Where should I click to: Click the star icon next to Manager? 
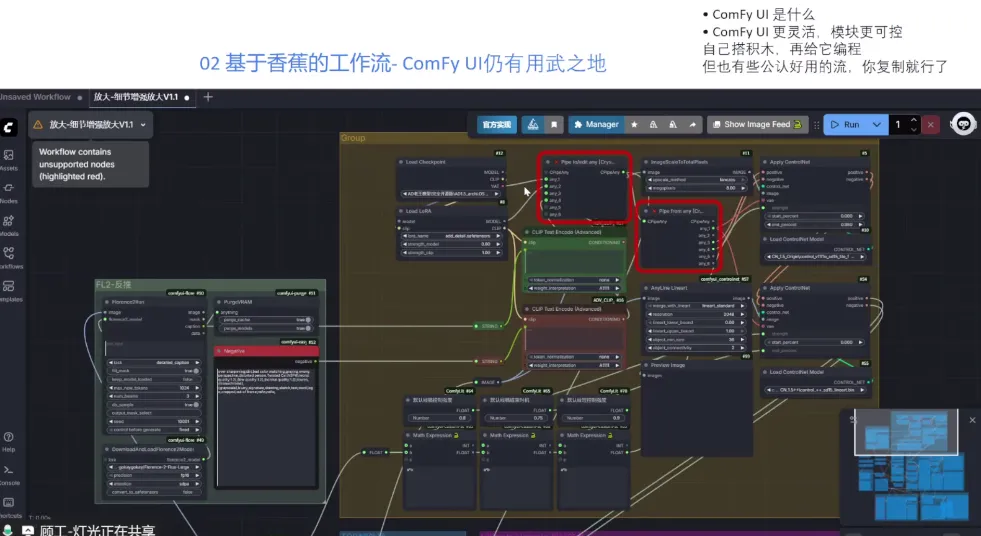tap(634, 124)
